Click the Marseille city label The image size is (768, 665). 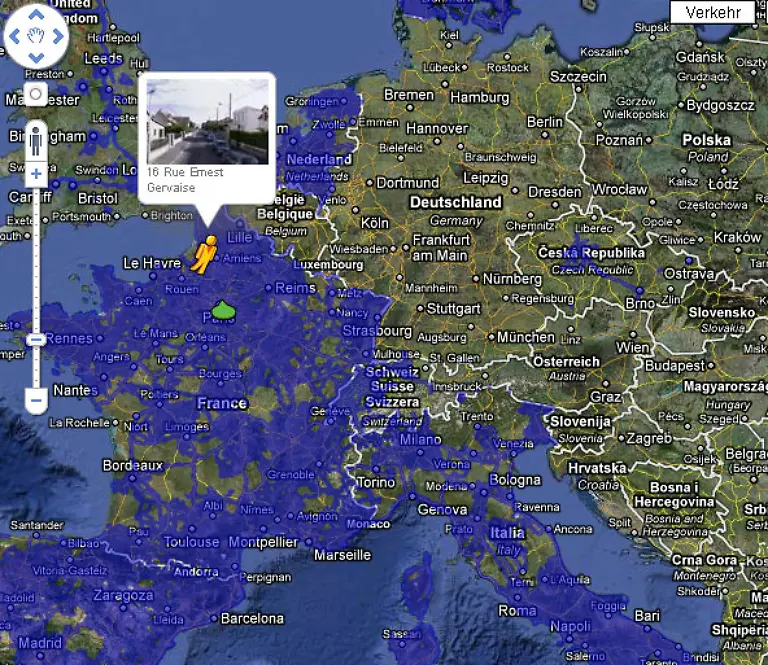tap(341, 554)
